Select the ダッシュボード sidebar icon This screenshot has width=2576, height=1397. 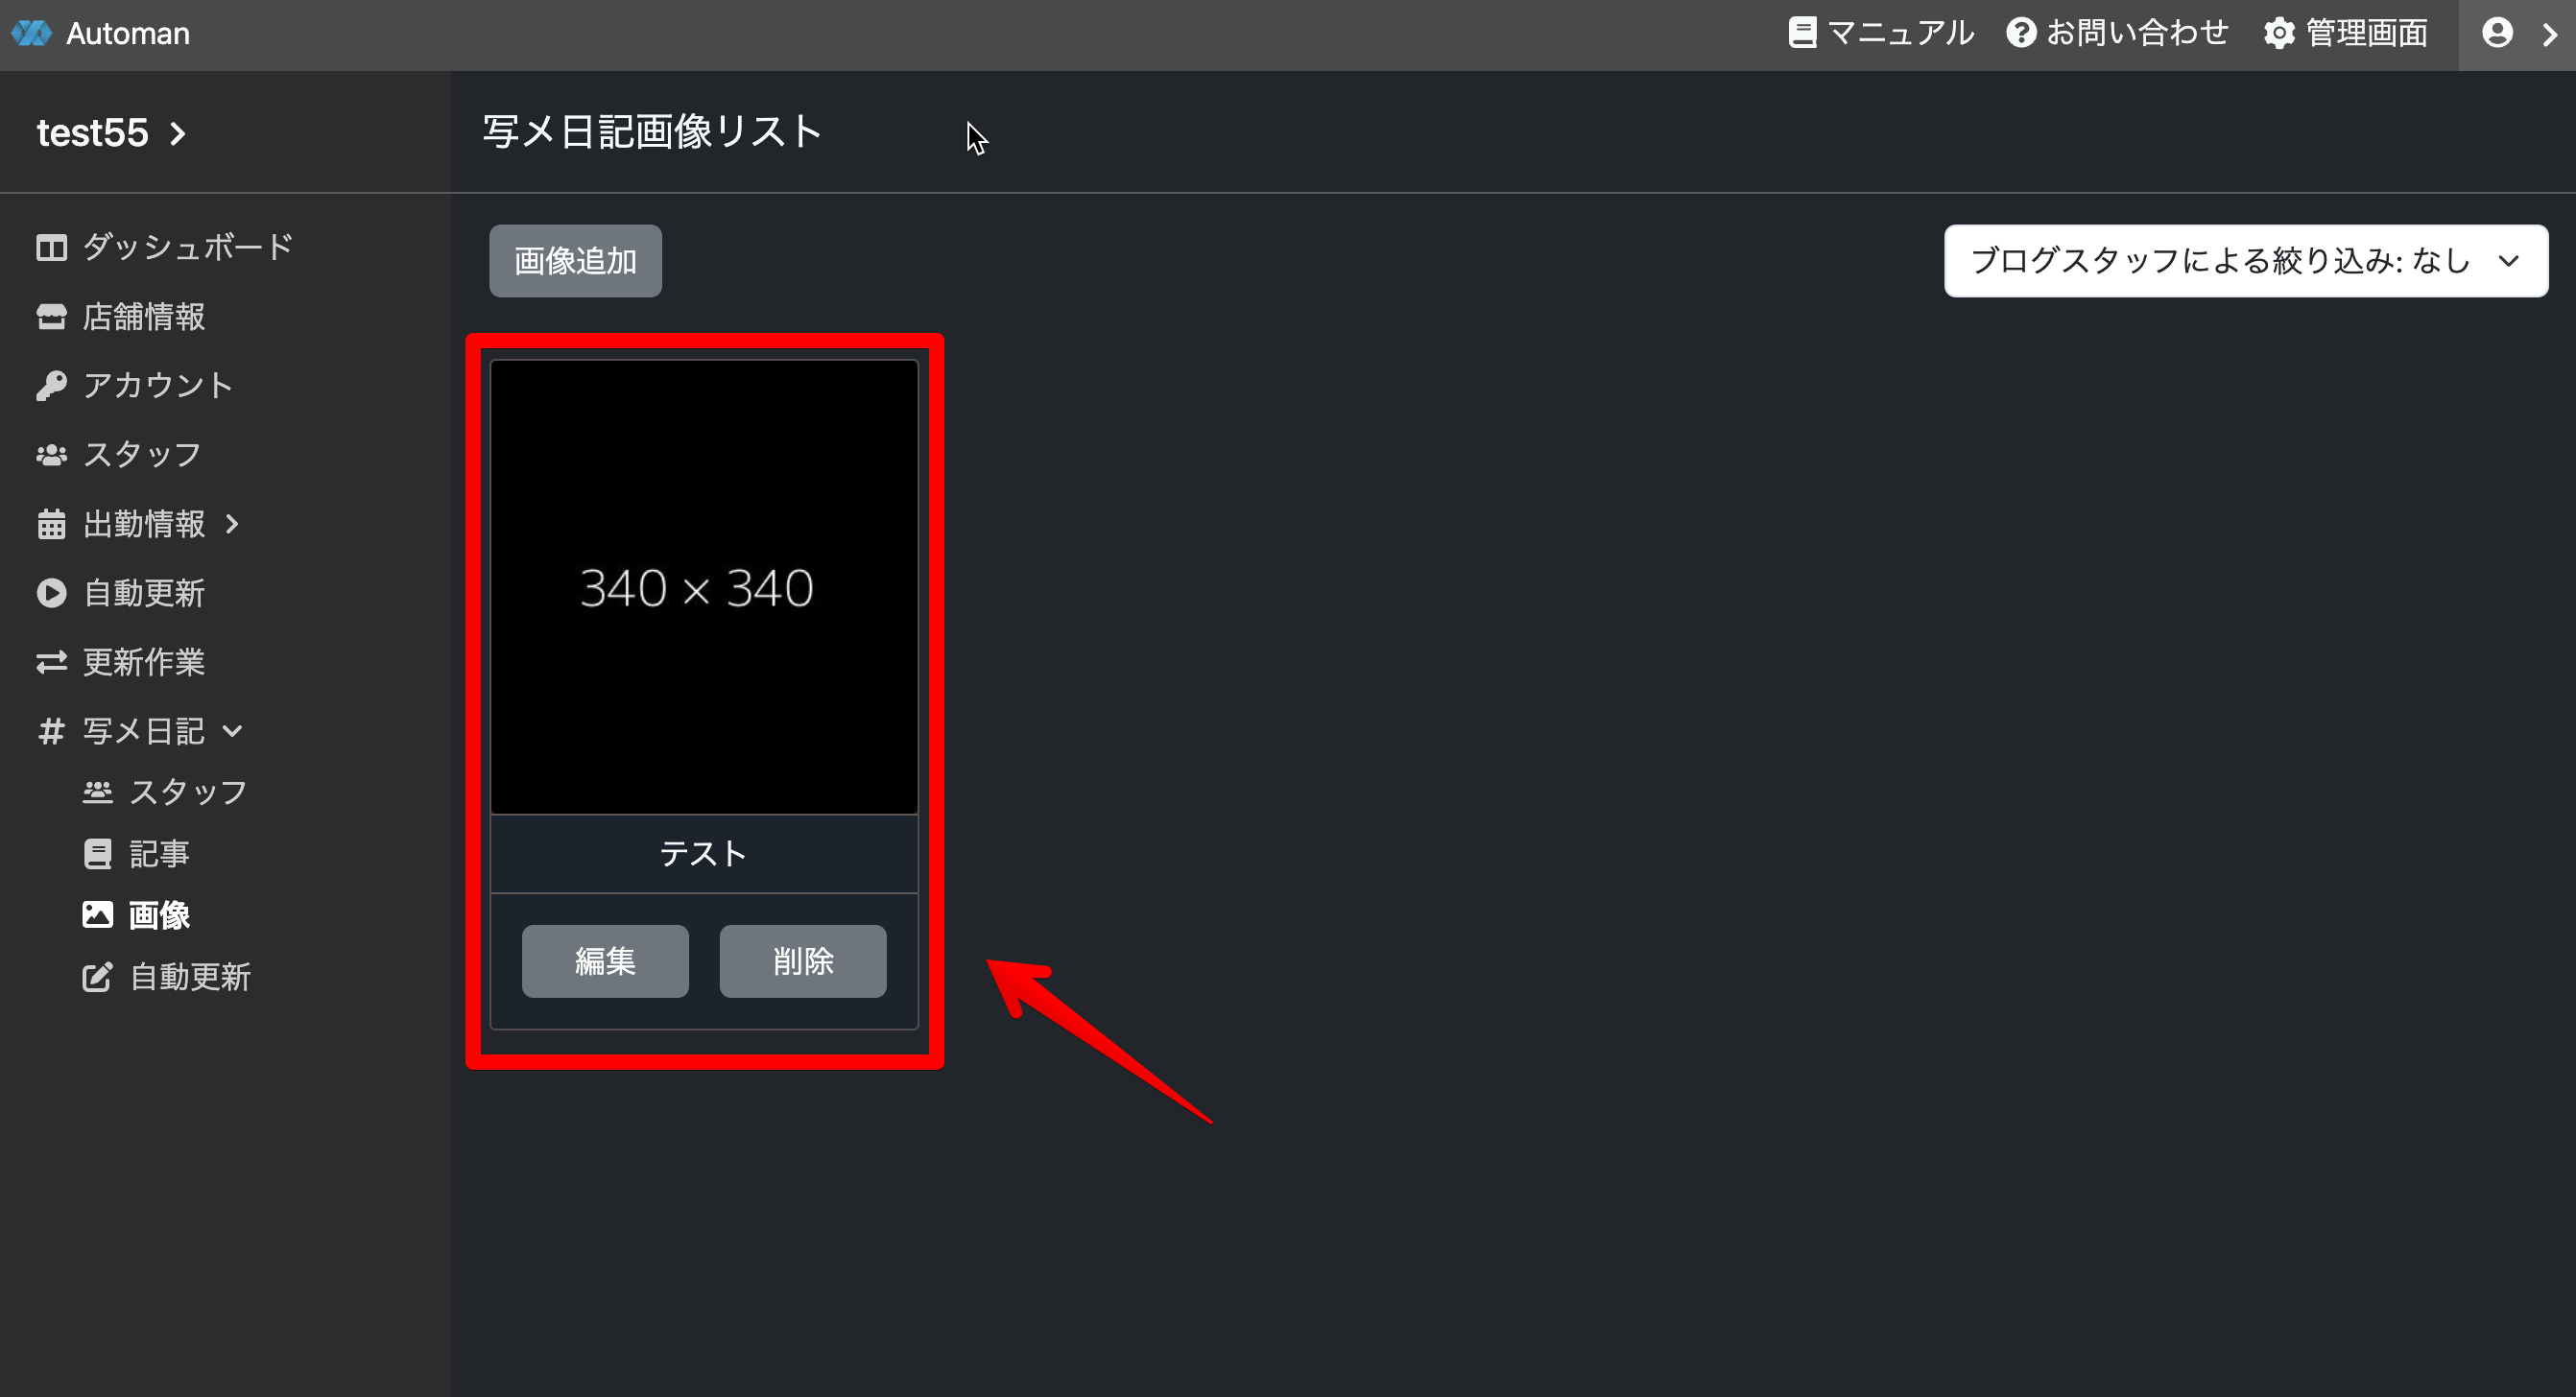[51, 247]
